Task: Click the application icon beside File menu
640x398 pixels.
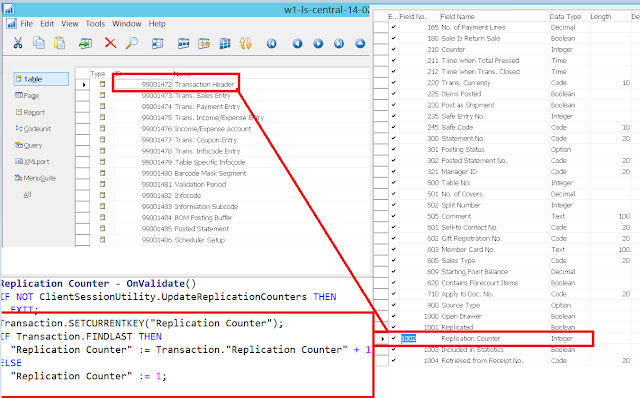Action: [x=11, y=24]
